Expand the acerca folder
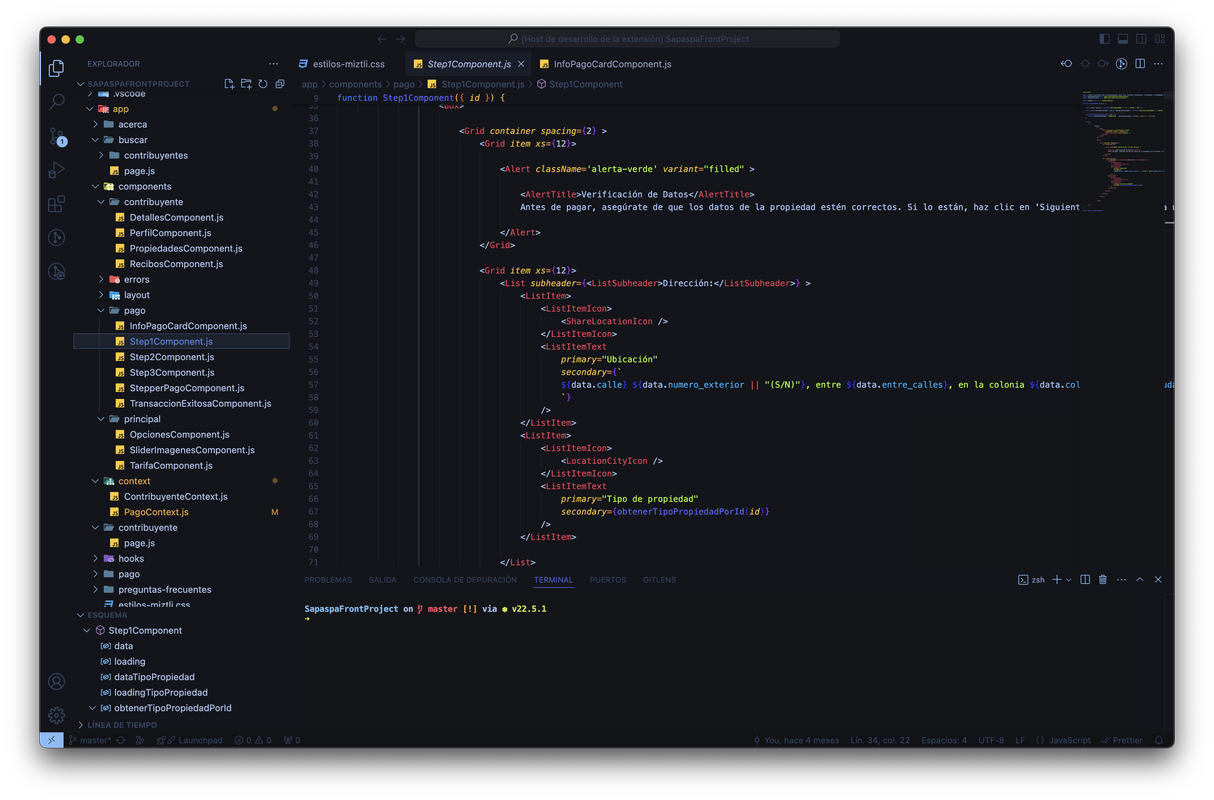Viewport: 1214px width, 800px height. 96,125
